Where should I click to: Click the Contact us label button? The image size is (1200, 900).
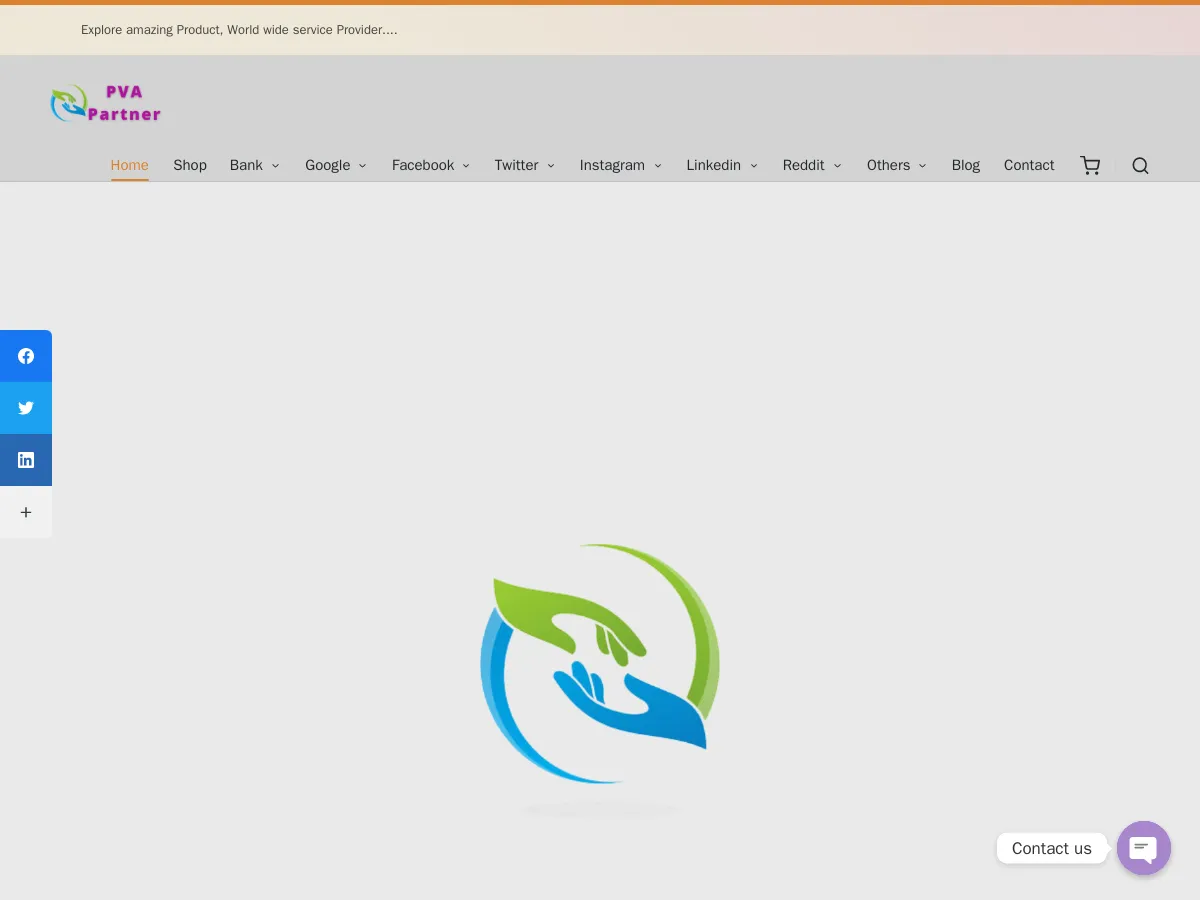(1051, 848)
